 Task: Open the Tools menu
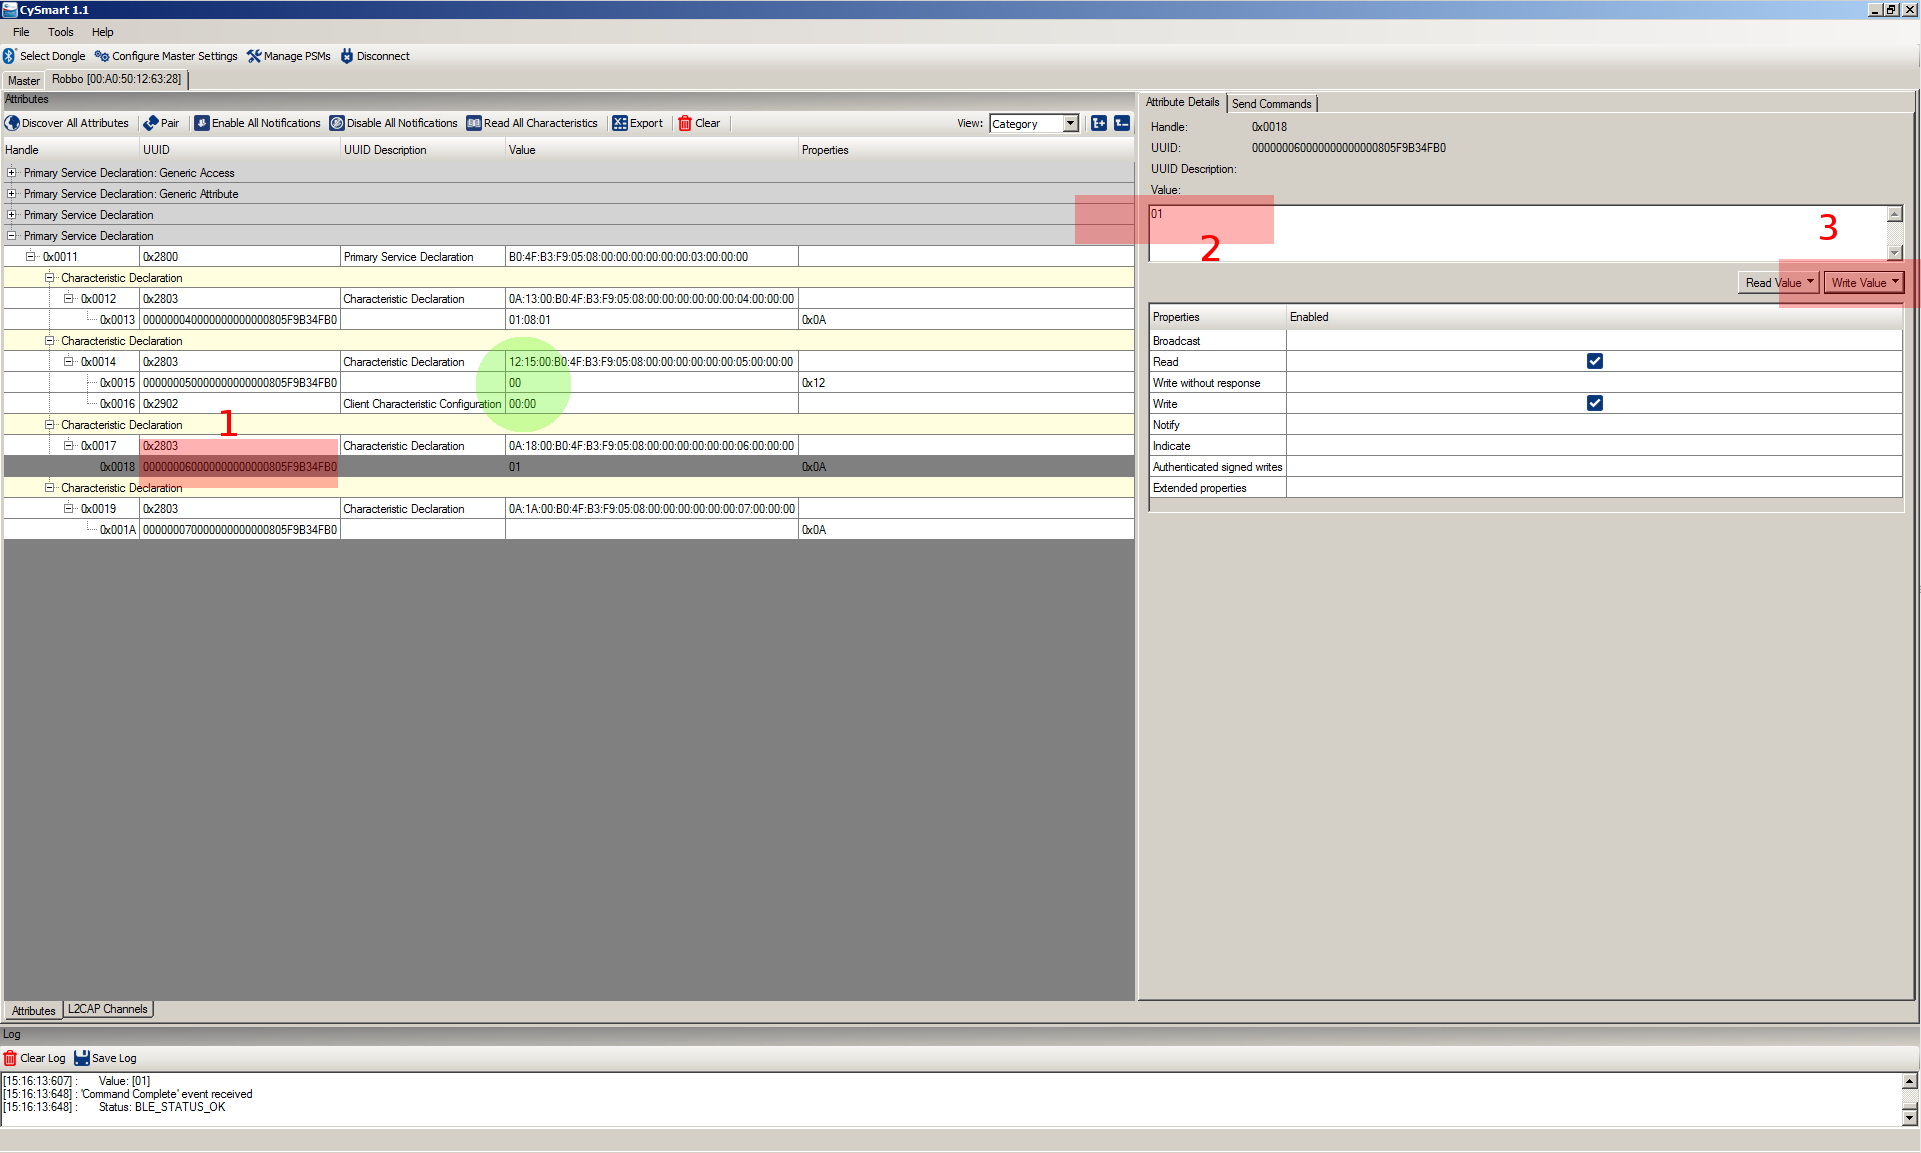pos(60,32)
